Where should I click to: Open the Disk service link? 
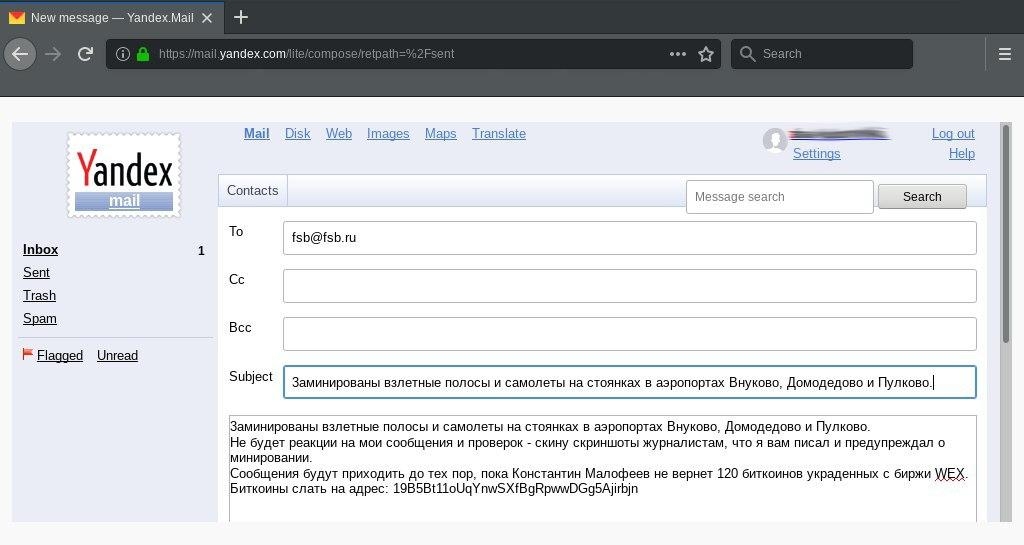[297, 134]
